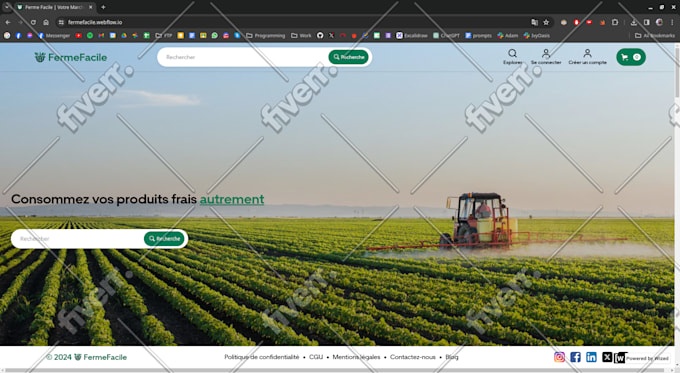Open the Adam bookmark
680x373 pixels.
(x=507, y=36)
